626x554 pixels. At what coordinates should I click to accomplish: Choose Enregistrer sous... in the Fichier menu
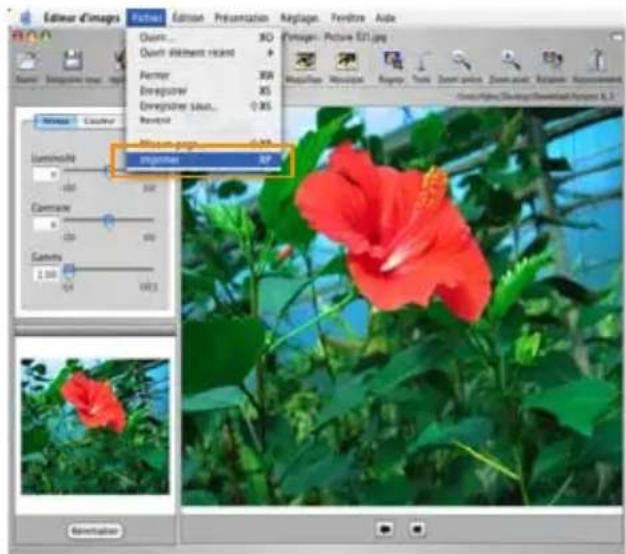pyautogui.click(x=204, y=106)
